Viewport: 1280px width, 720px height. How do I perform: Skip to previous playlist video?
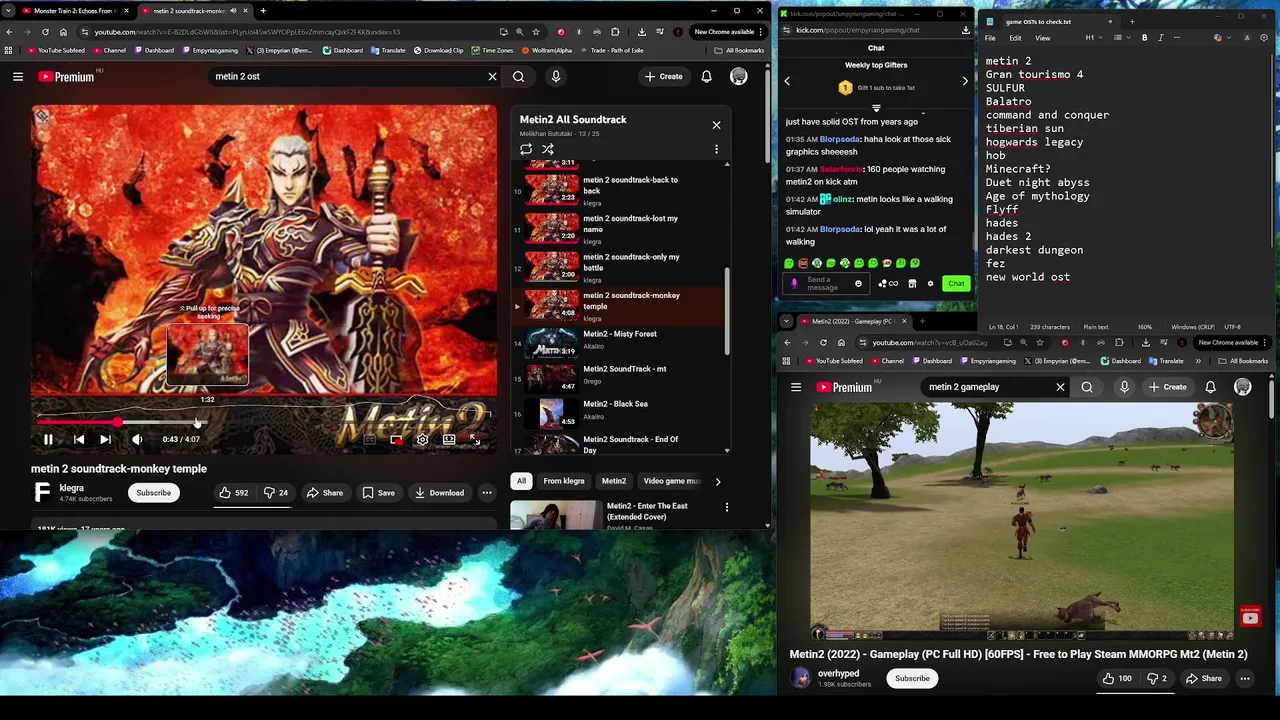point(79,439)
